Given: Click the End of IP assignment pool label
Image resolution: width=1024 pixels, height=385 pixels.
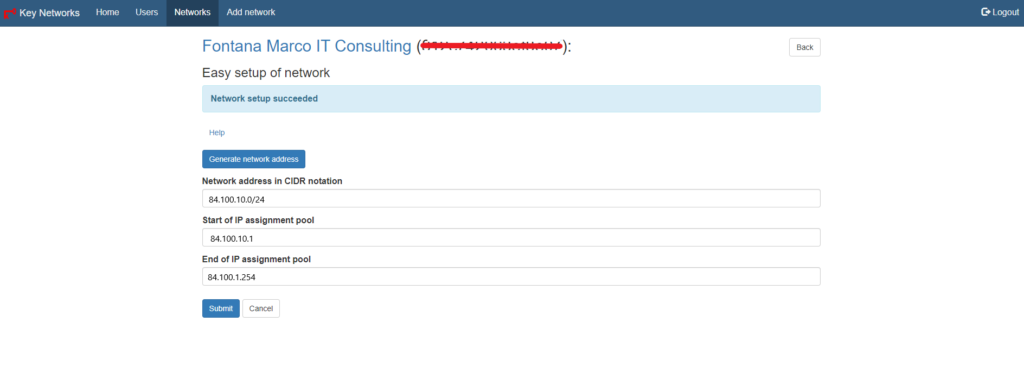Looking at the screenshot, I should (x=256, y=259).
